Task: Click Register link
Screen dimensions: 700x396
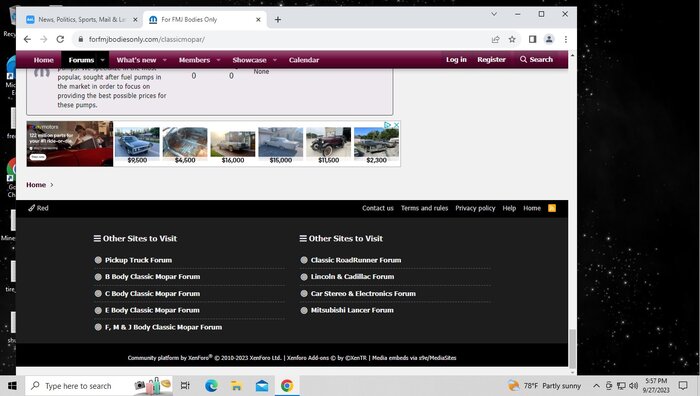Action: point(491,59)
